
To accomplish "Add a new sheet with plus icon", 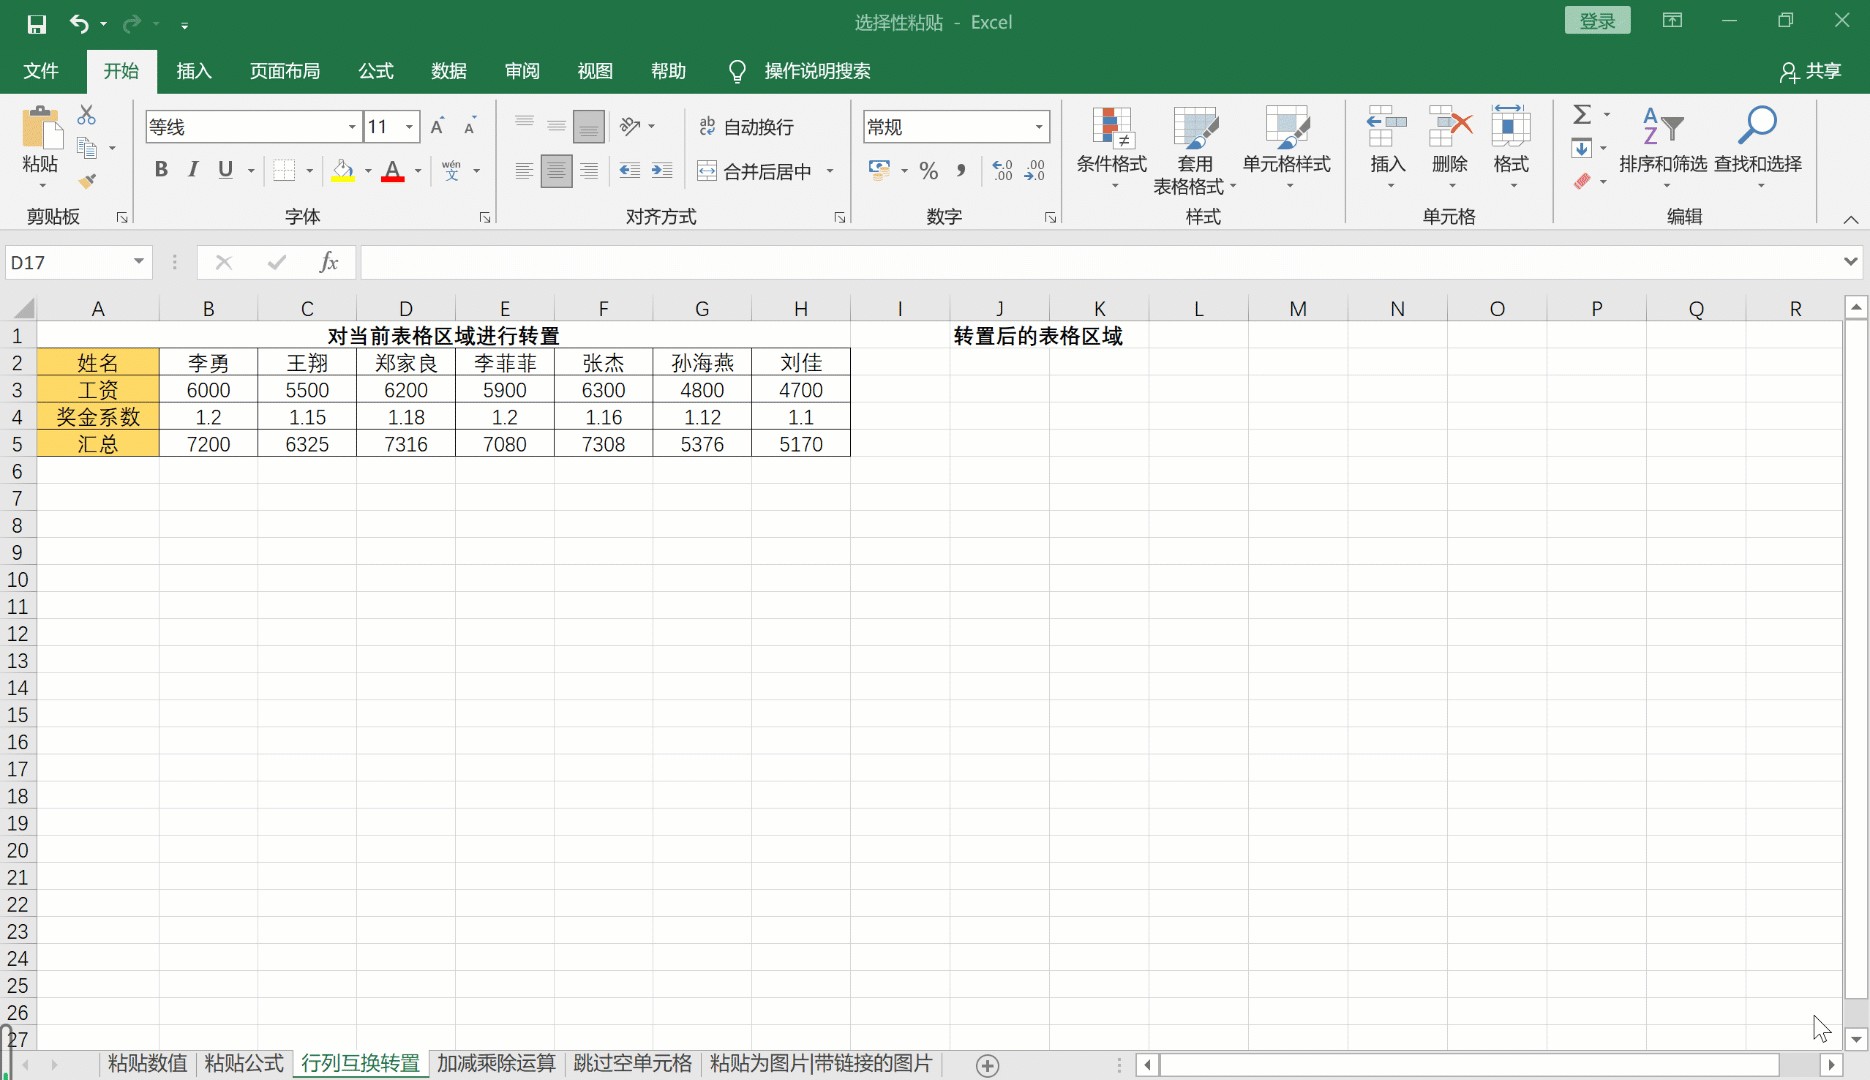I will click(x=987, y=1066).
